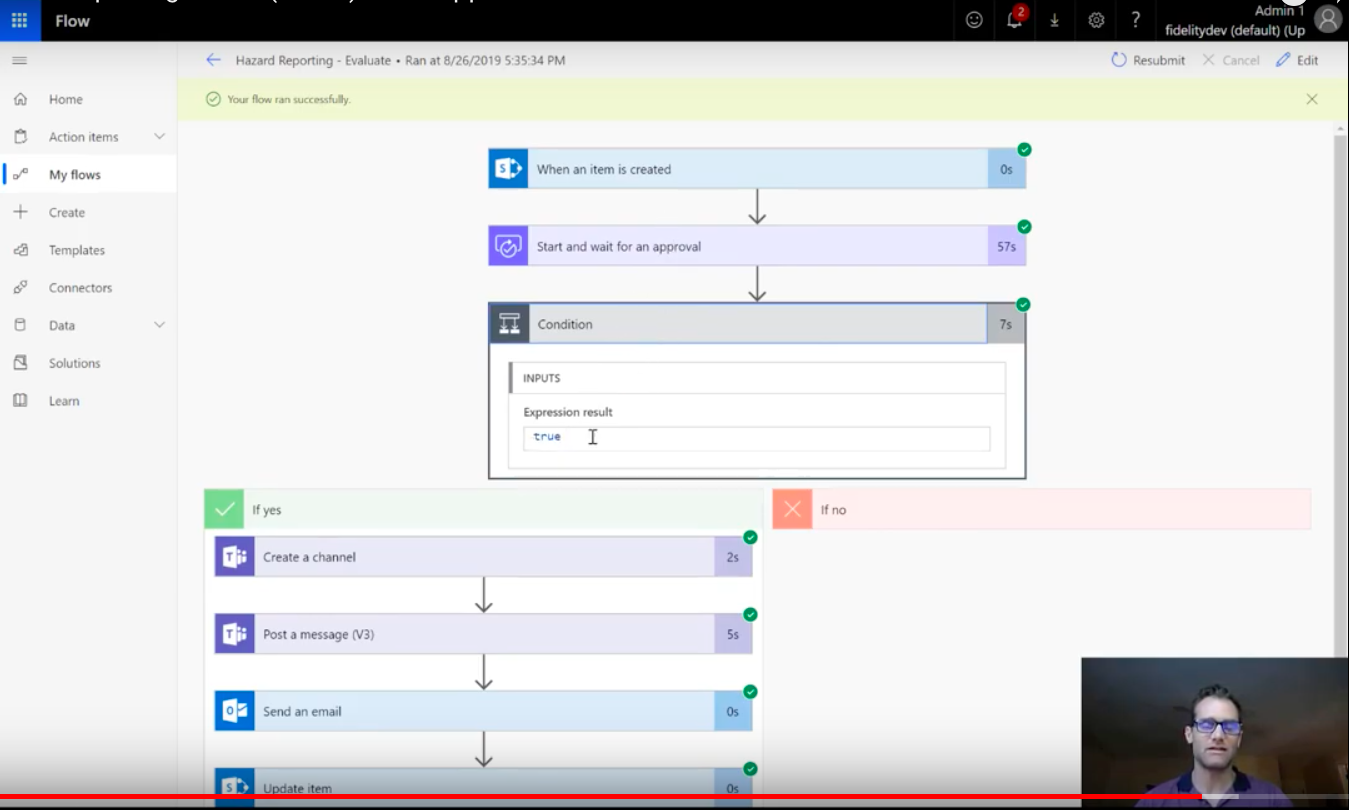
Task: Click SharePoint icon on When an item is created
Action: 508,169
